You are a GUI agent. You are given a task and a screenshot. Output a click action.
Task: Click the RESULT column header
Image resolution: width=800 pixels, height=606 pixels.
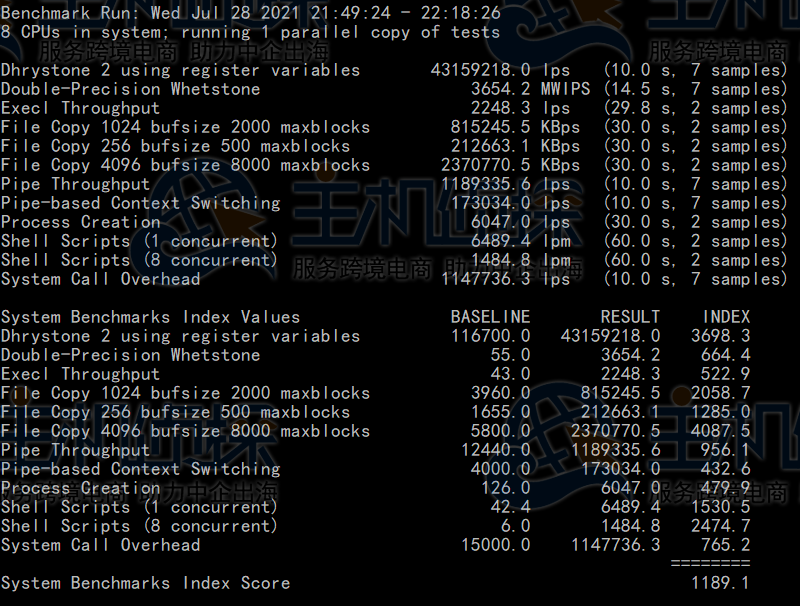tap(630, 317)
